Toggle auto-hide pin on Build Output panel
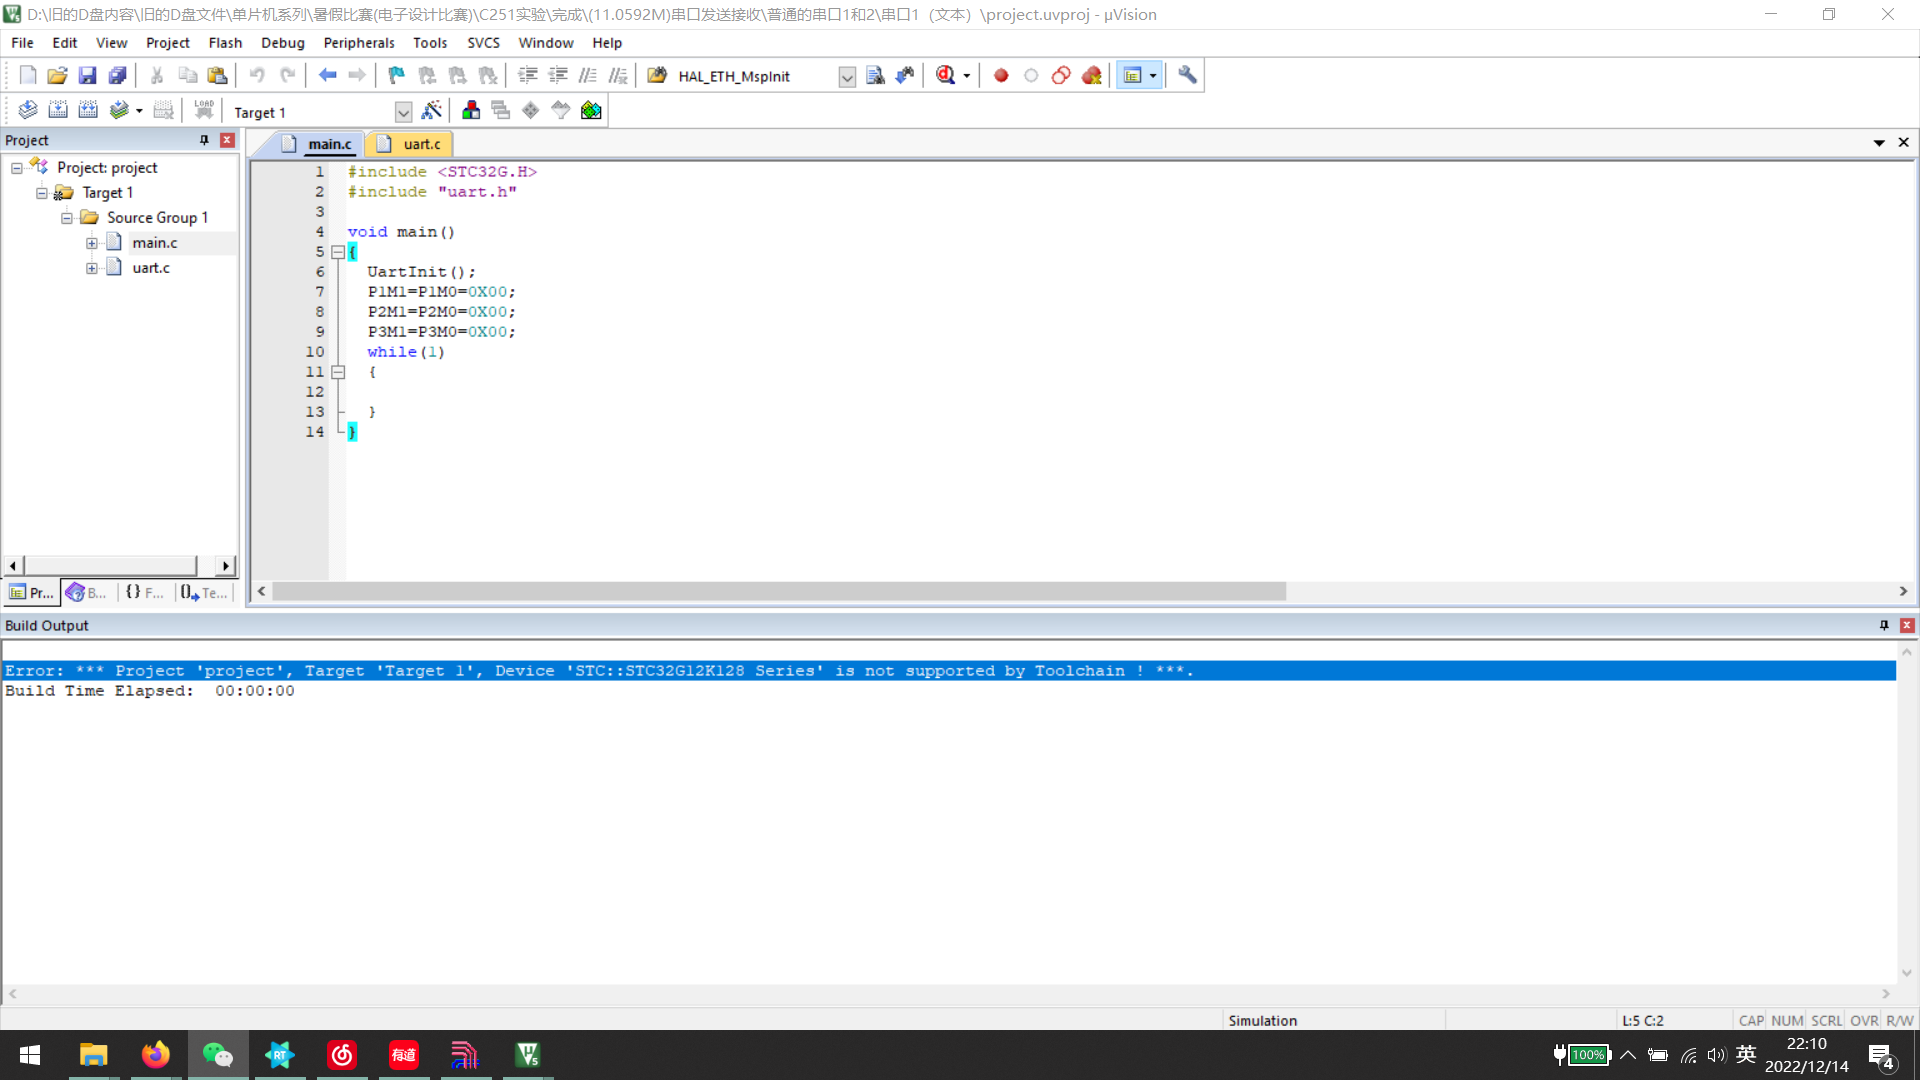Viewport: 1920px width, 1080px height. point(1884,625)
